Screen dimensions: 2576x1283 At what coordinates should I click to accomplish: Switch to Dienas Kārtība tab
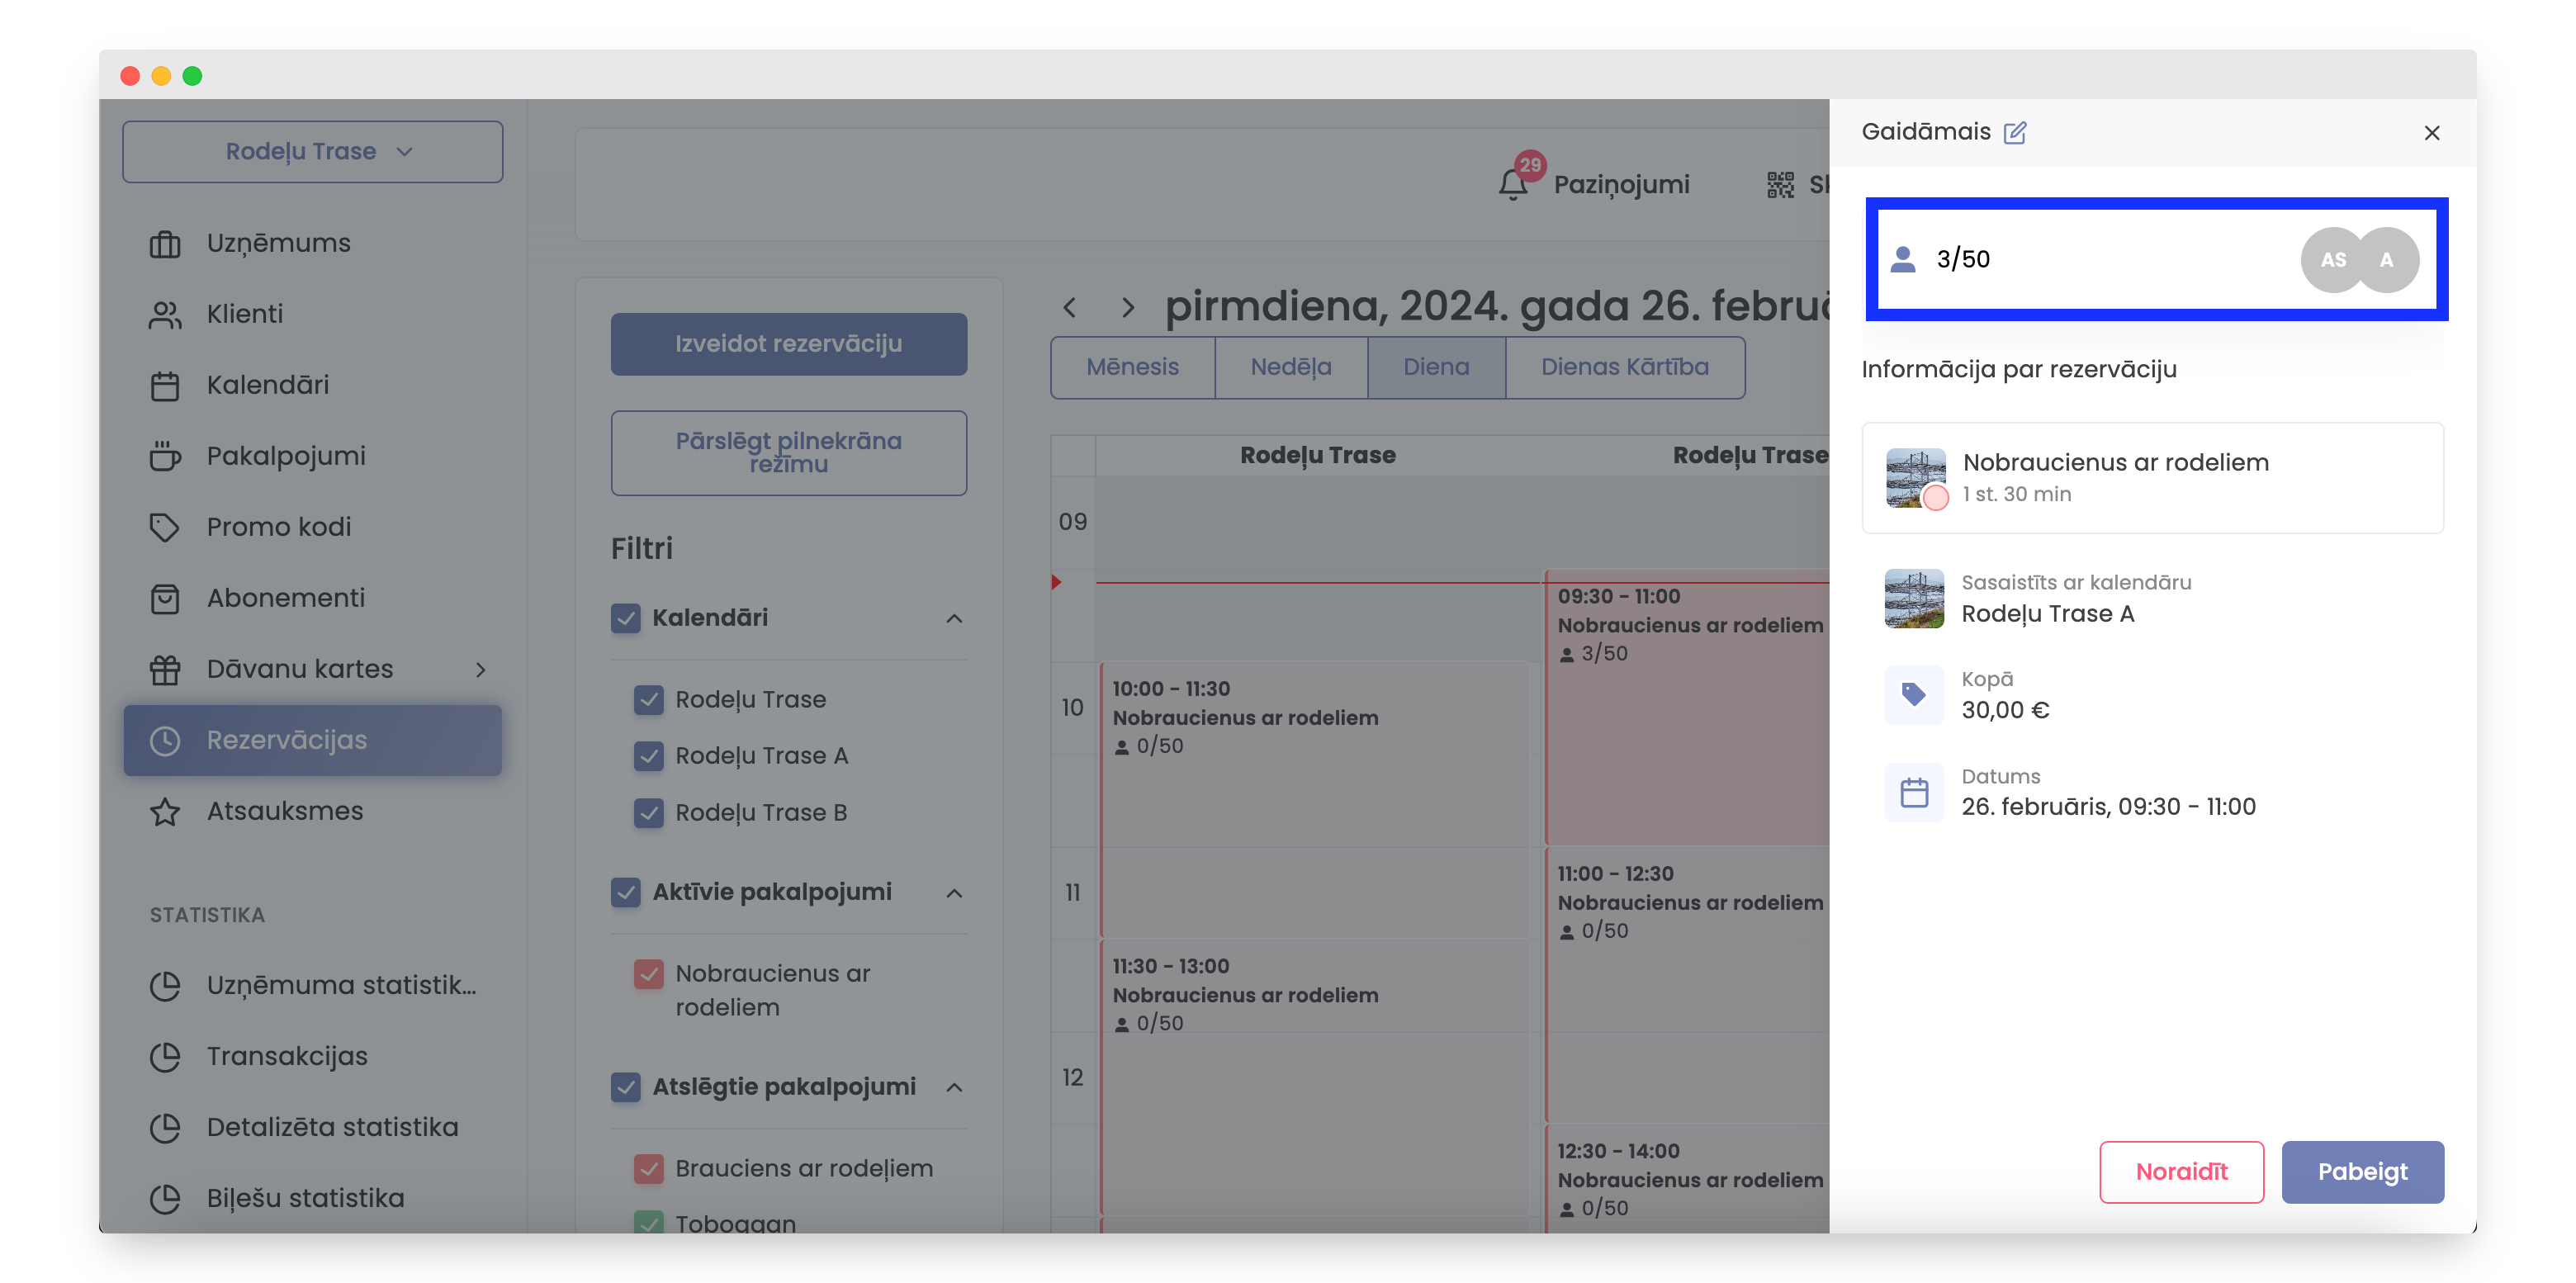[1624, 368]
